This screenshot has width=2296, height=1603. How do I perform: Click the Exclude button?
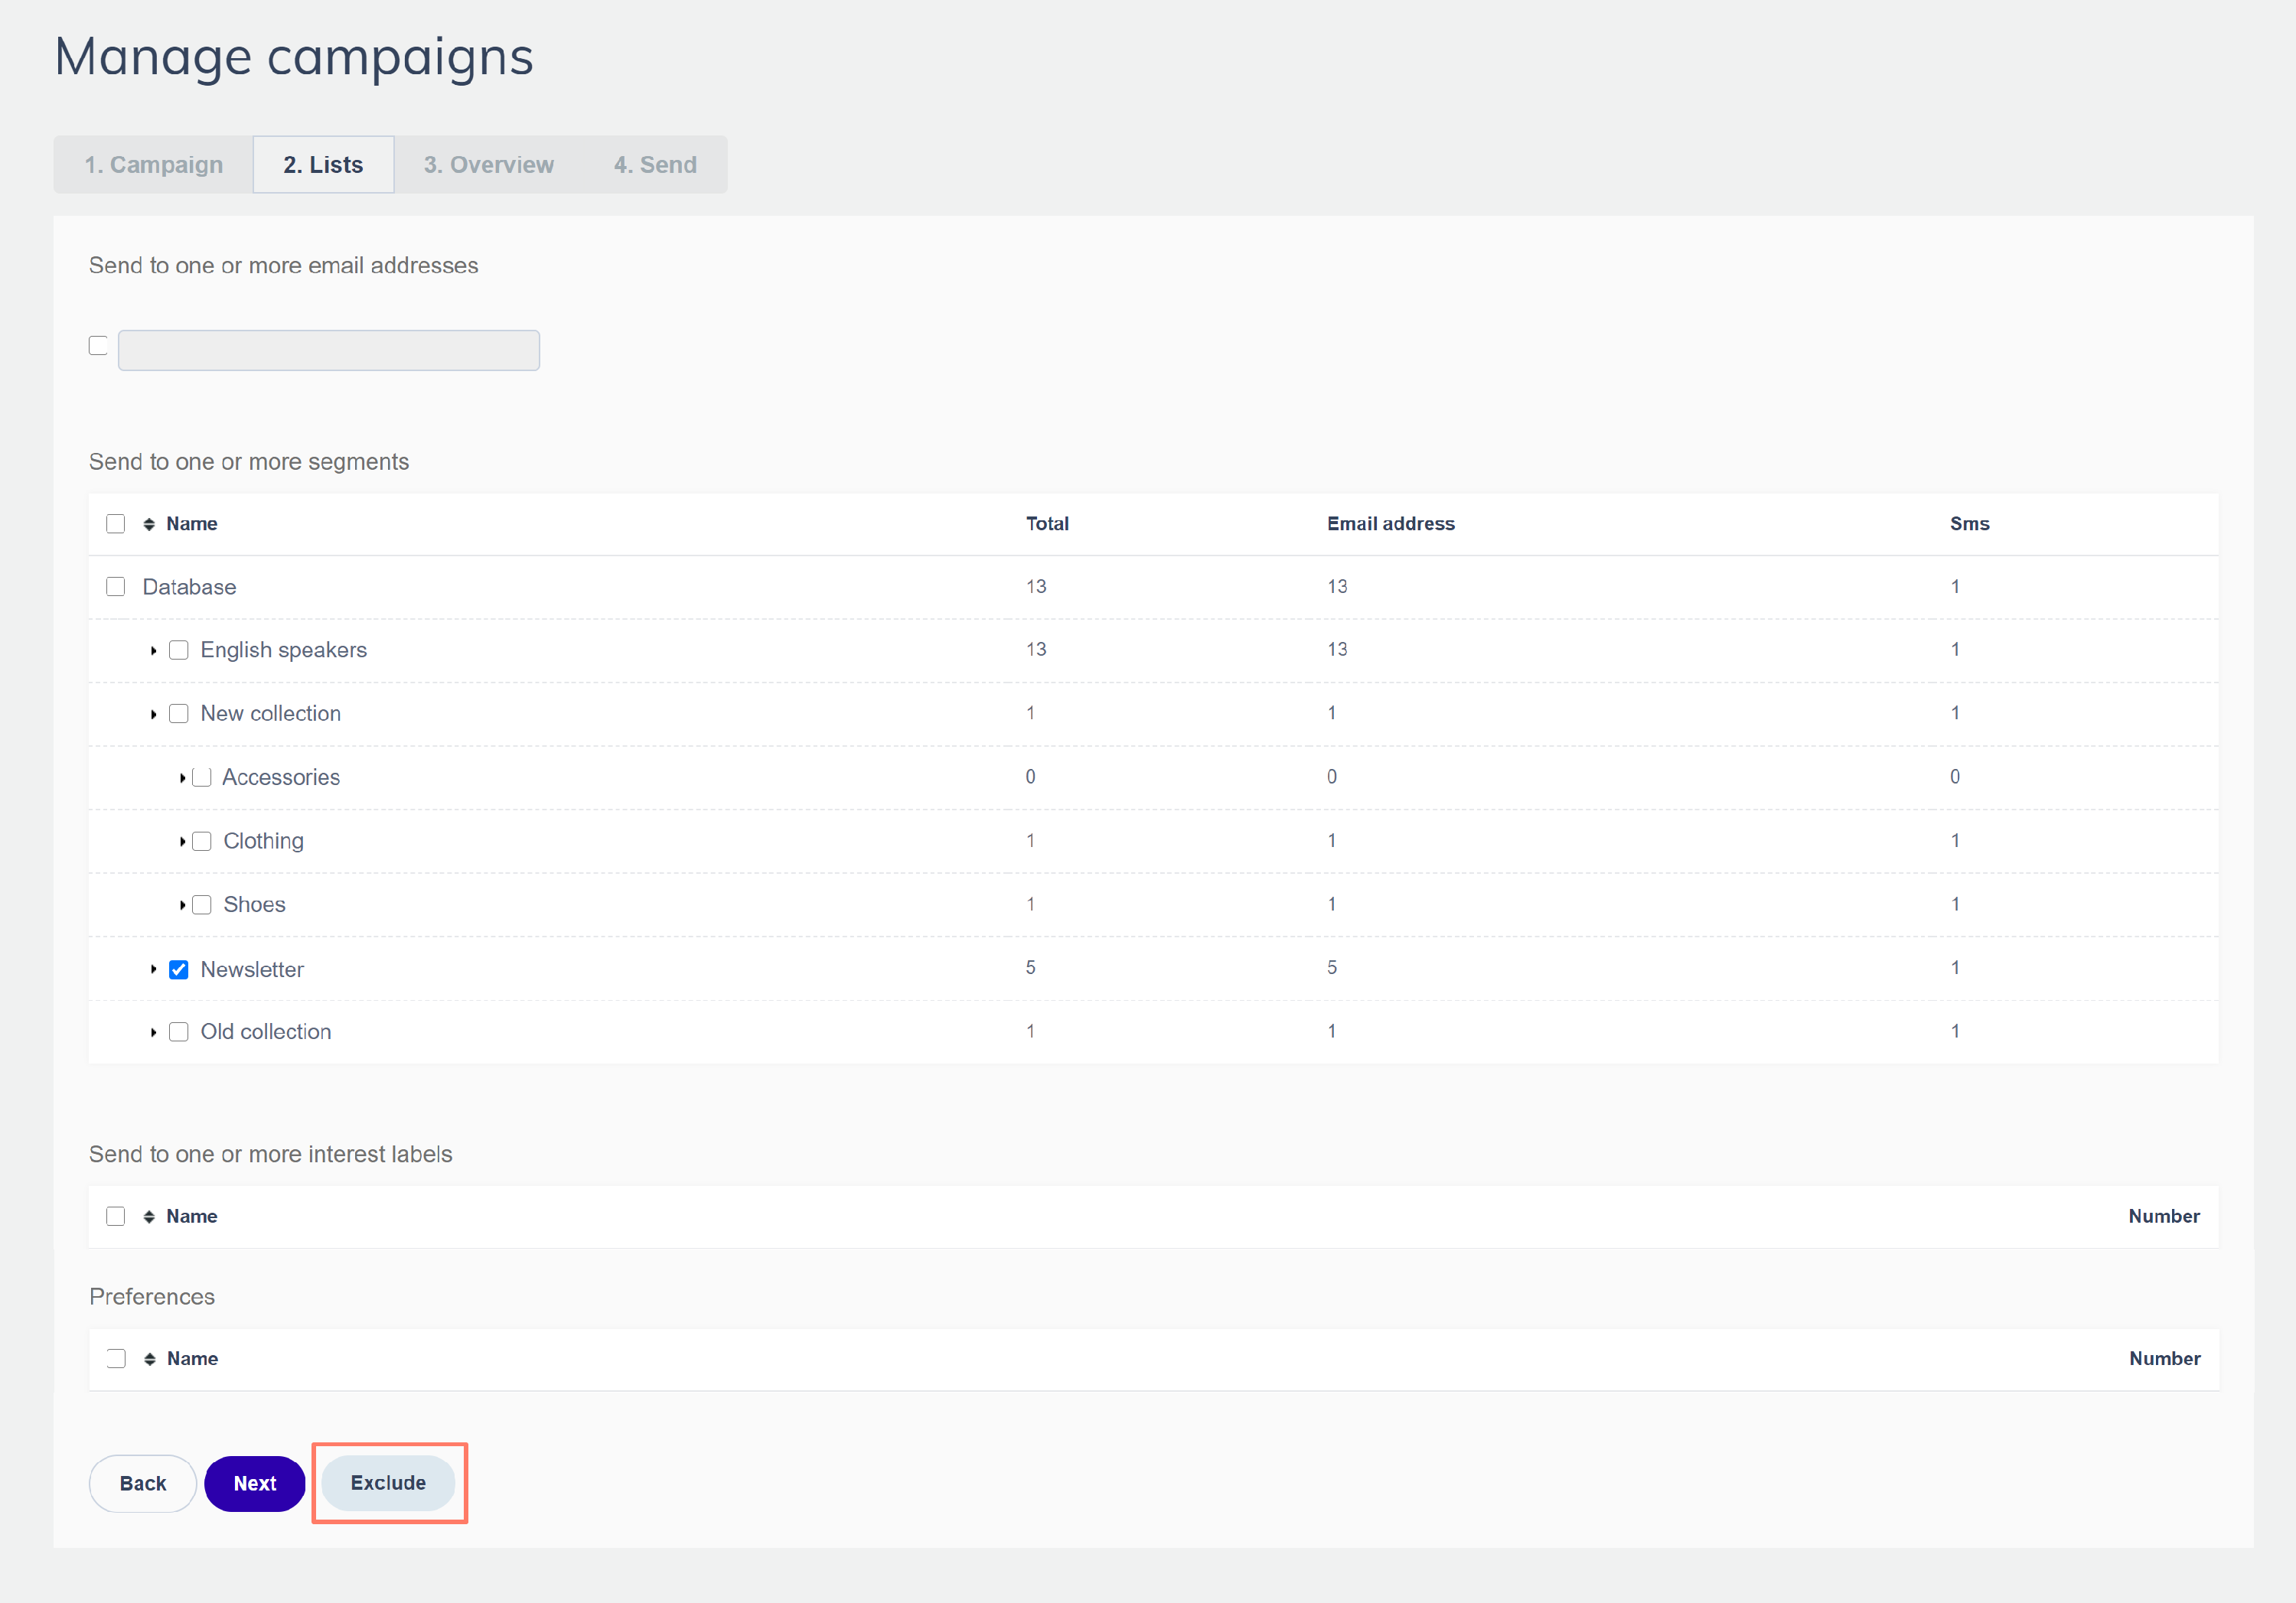click(x=388, y=1482)
